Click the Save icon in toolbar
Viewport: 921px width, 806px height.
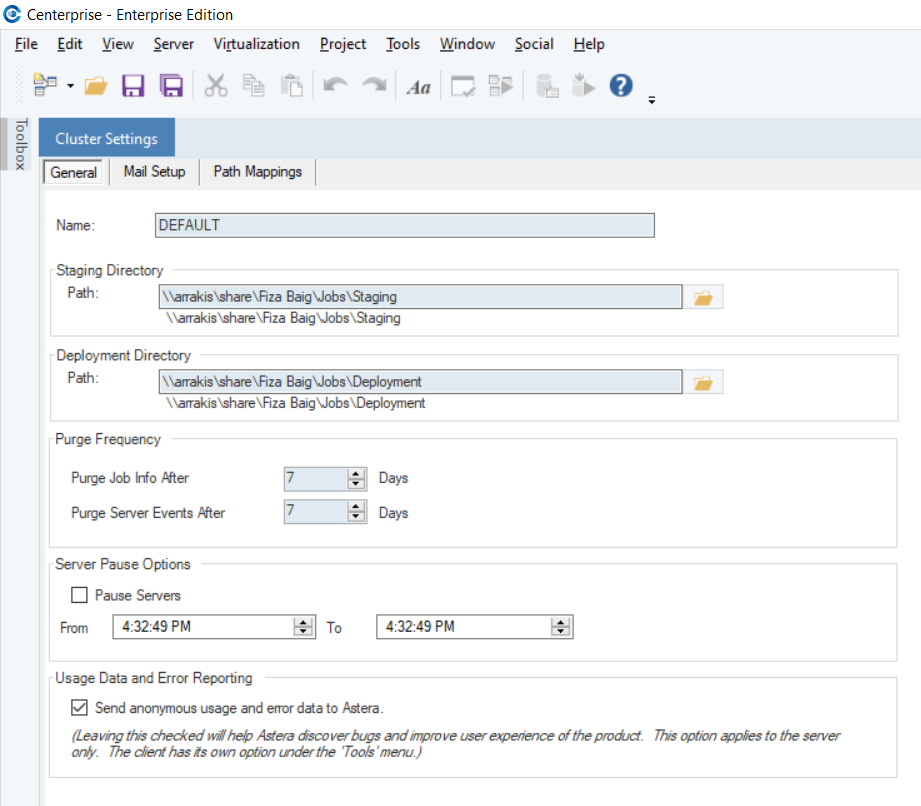tap(133, 86)
